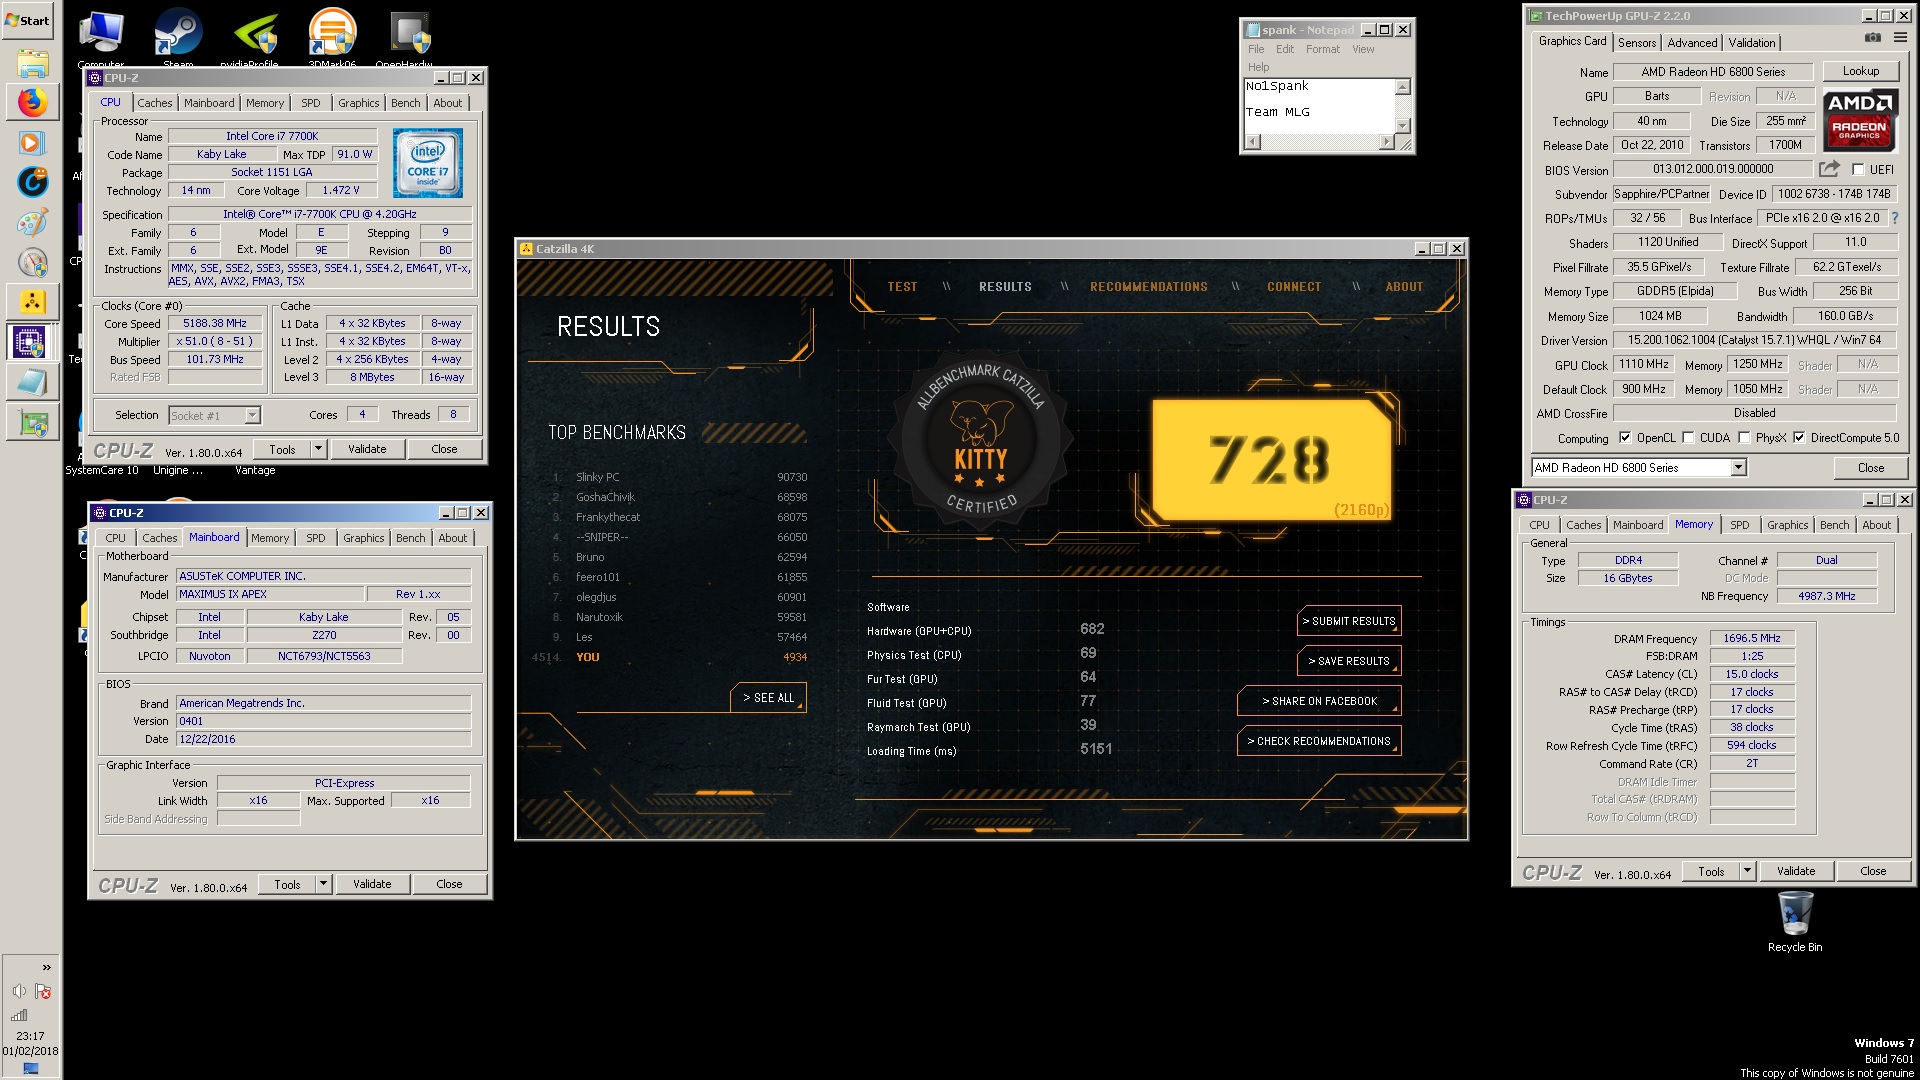
Task: Open the 3DMark06 desktop shortcut
Action: (x=332, y=40)
